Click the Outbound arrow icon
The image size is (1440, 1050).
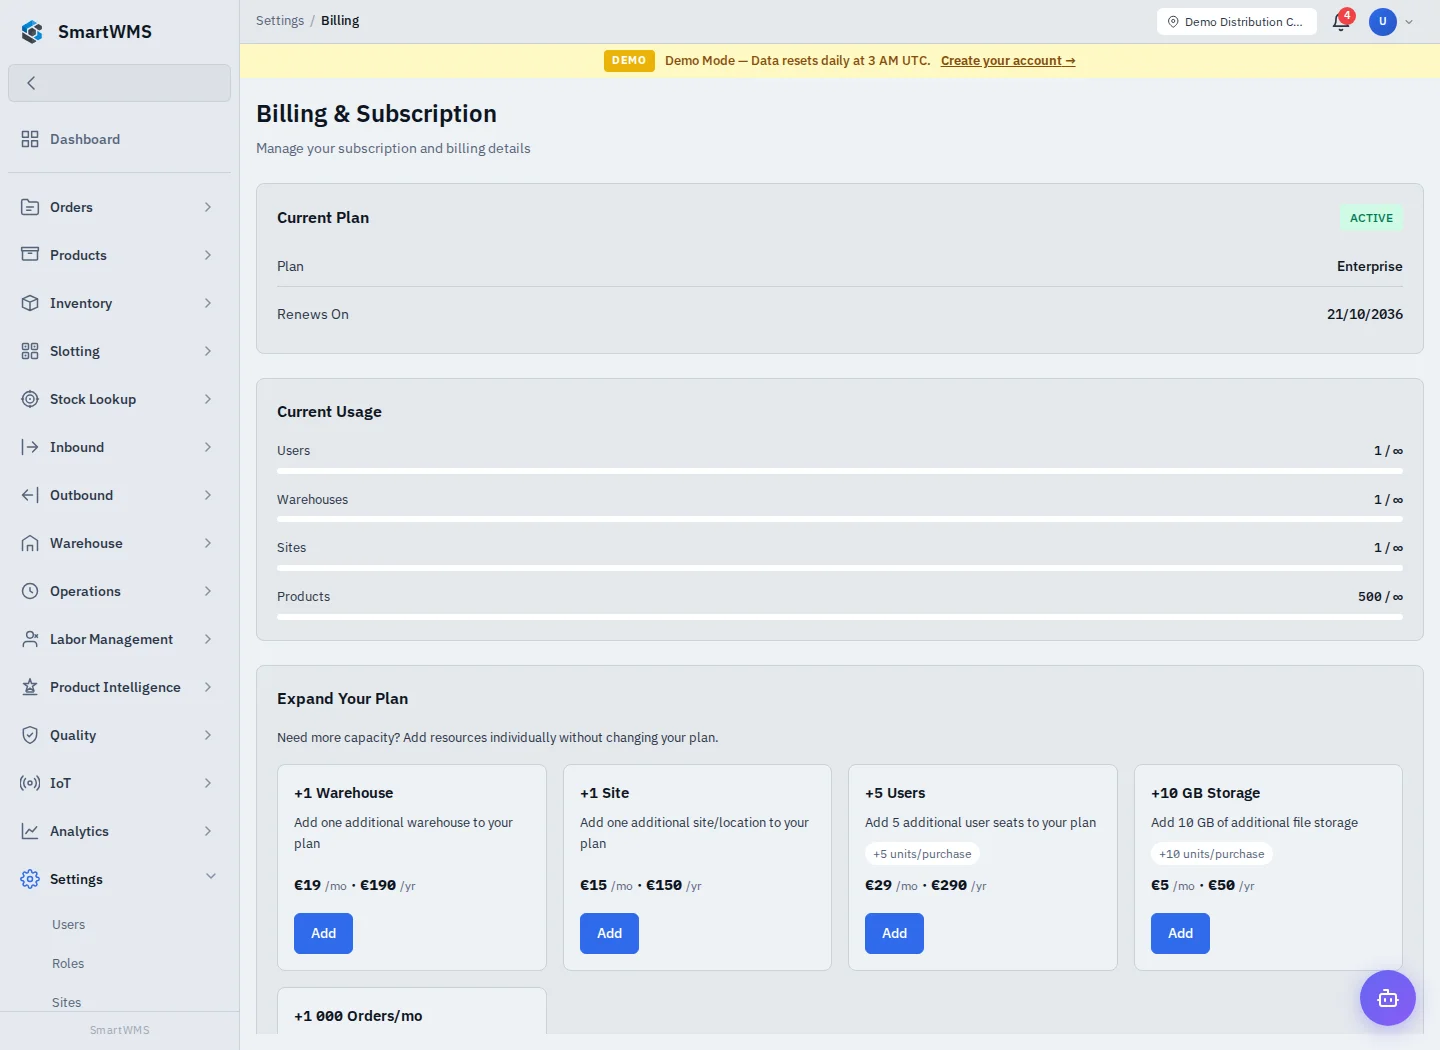tap(30, 495)
